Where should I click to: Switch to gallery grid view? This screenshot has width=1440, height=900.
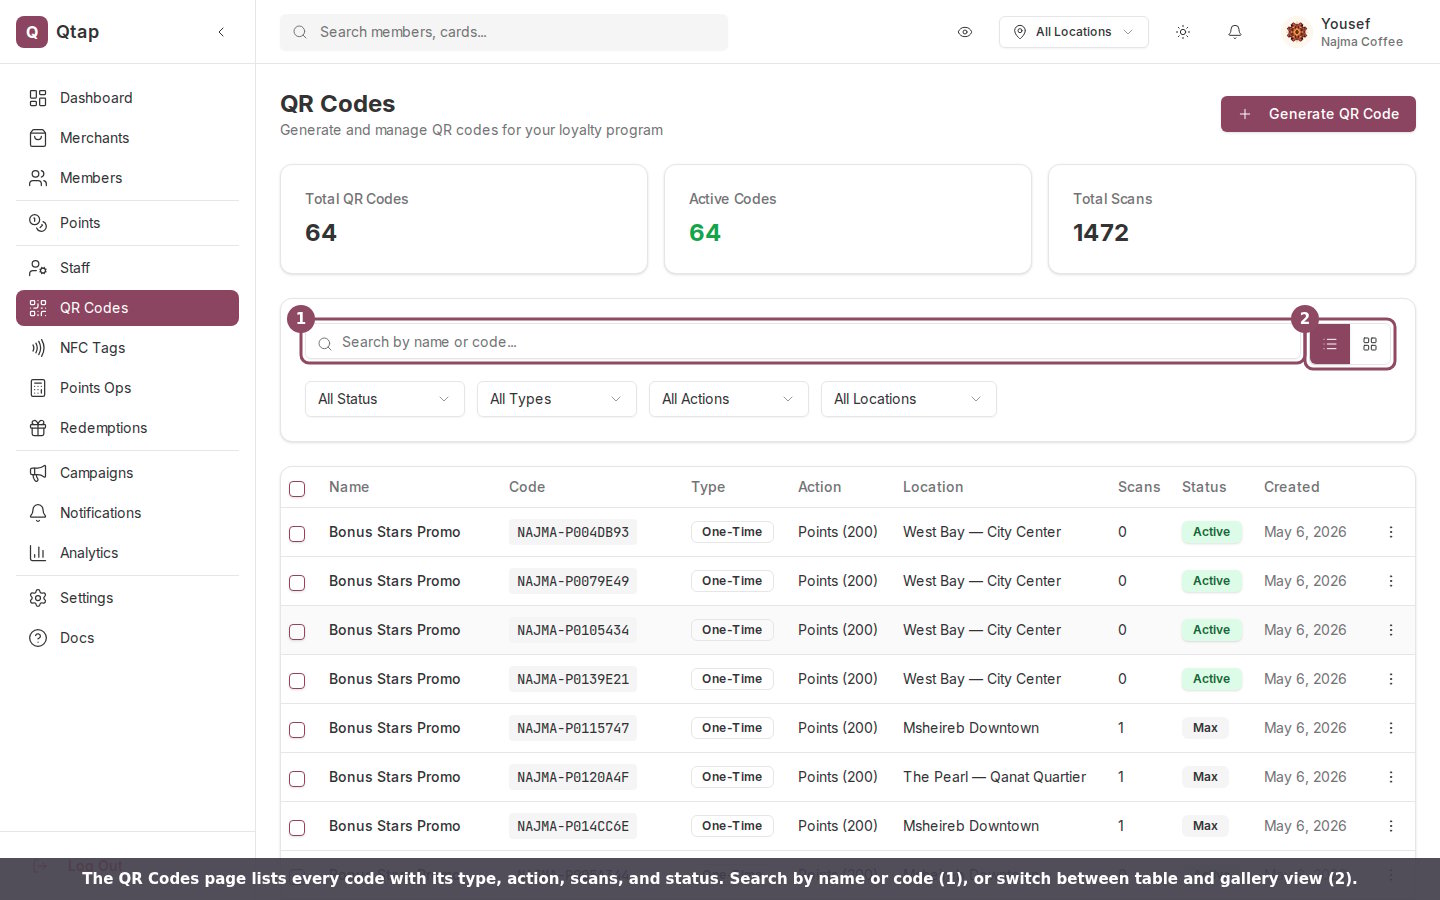click(1370, 344)
